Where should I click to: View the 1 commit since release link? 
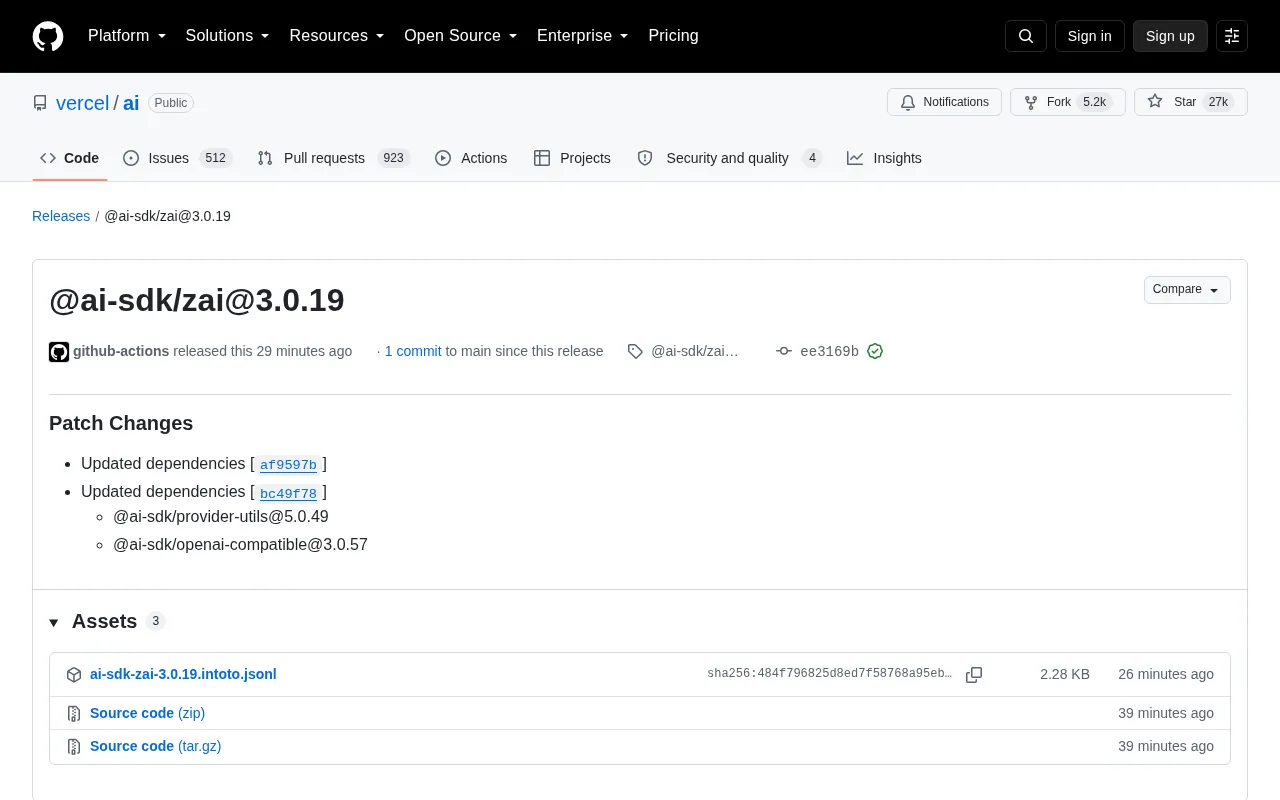pyautogui.click(x=413, y=351)
